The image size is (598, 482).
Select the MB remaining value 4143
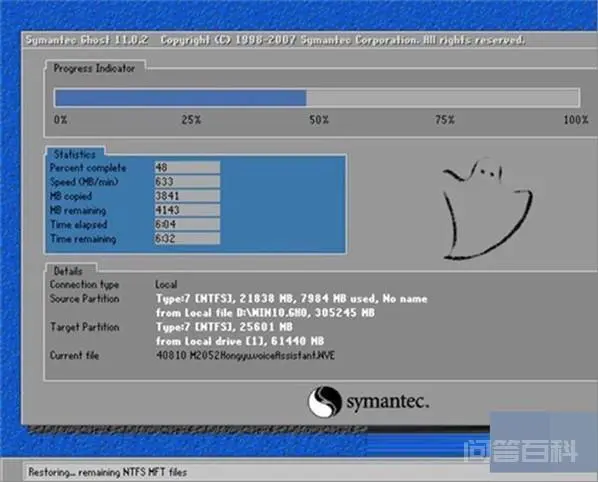coord(187,210)
